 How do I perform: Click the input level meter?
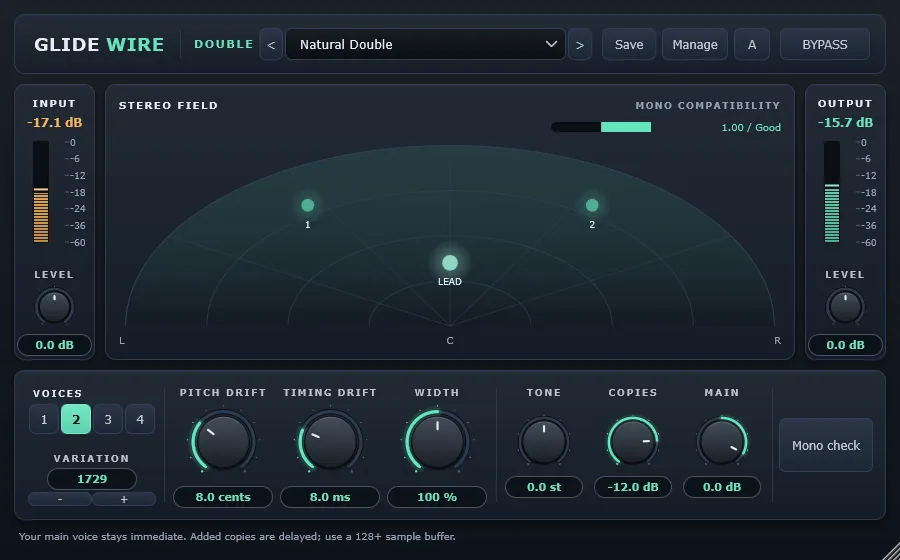pos(41,192)
